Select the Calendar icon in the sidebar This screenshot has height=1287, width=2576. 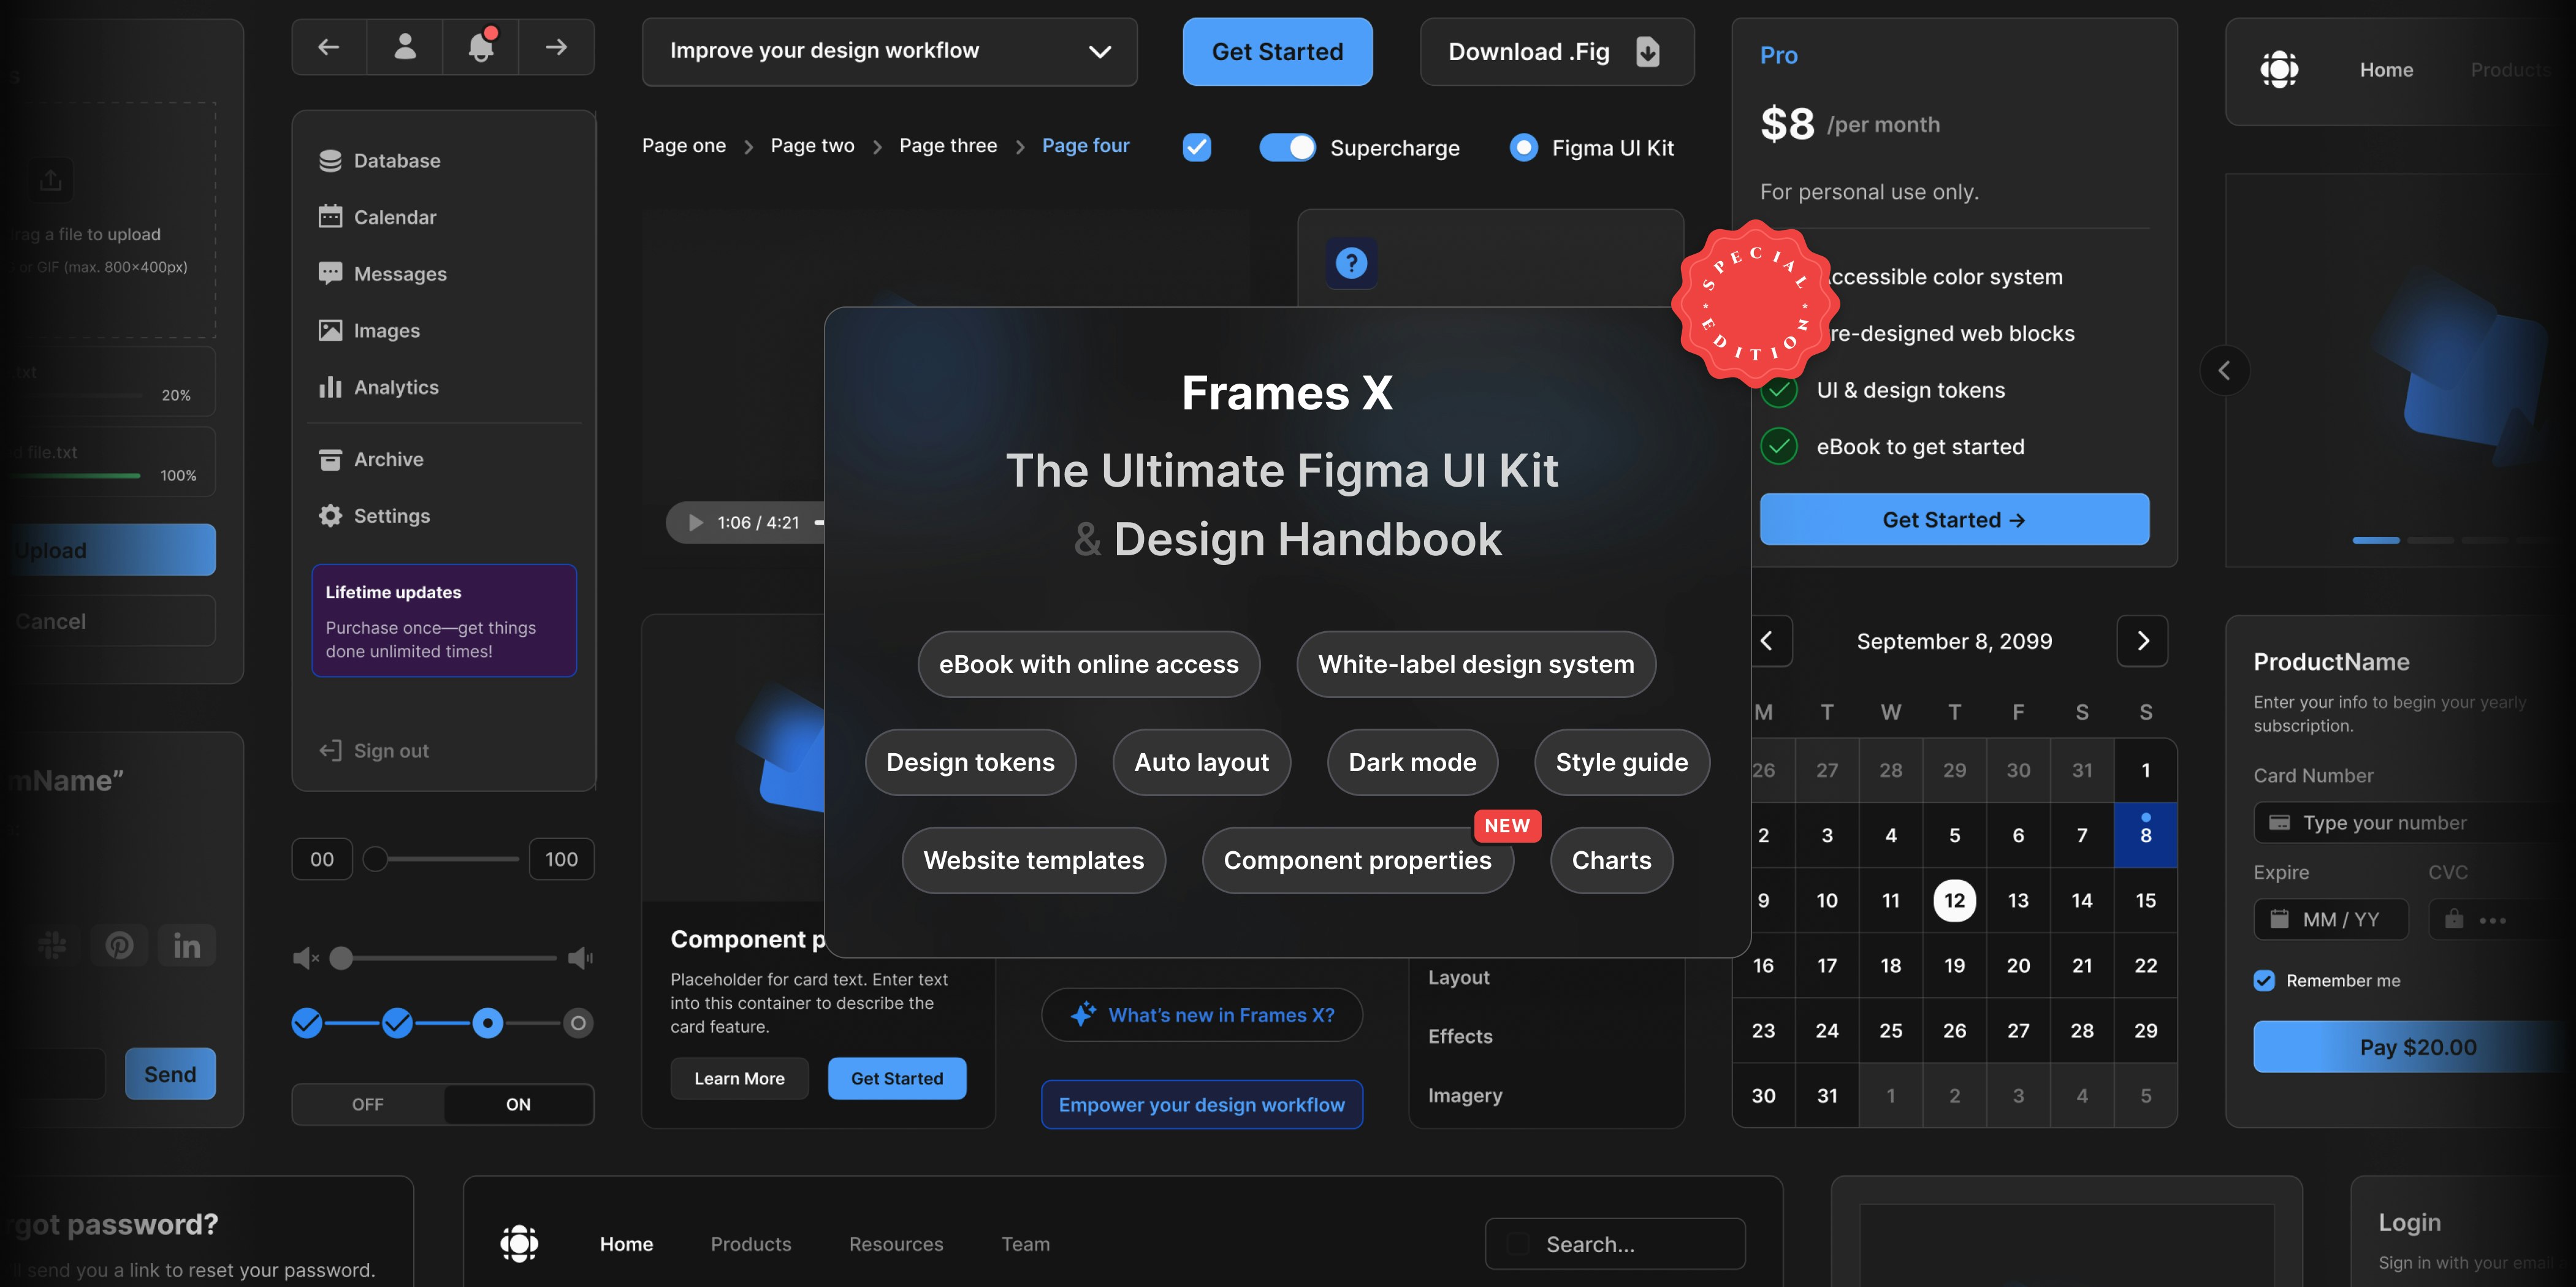click(331, 216)
